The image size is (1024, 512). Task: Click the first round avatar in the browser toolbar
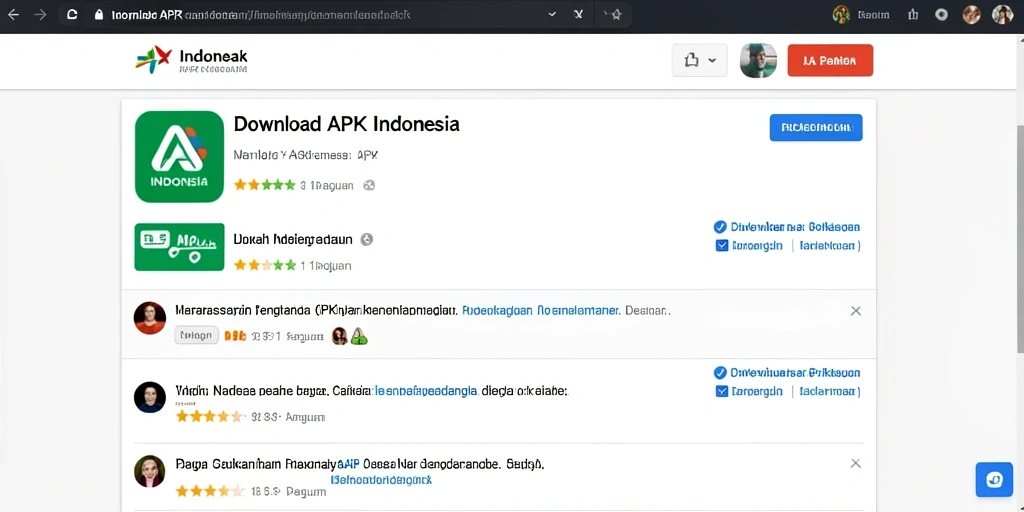972,14
